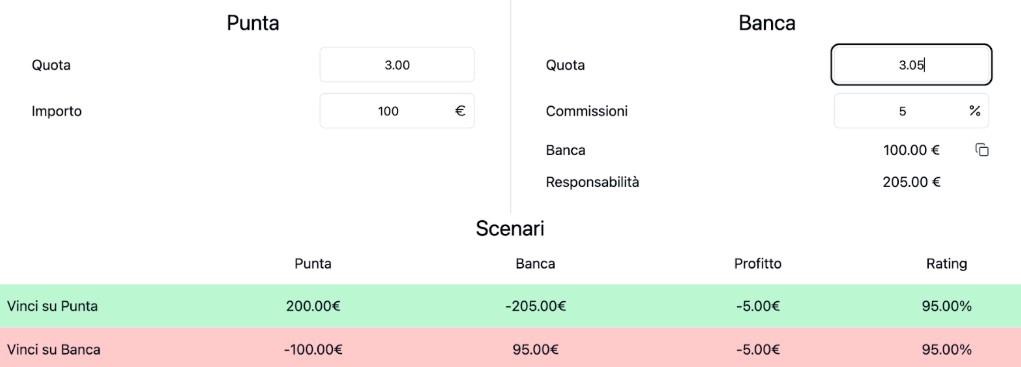1021x367 pixels.
Task: Select the Vinci su Banca scenario row
Action: (x=510, y=349)
